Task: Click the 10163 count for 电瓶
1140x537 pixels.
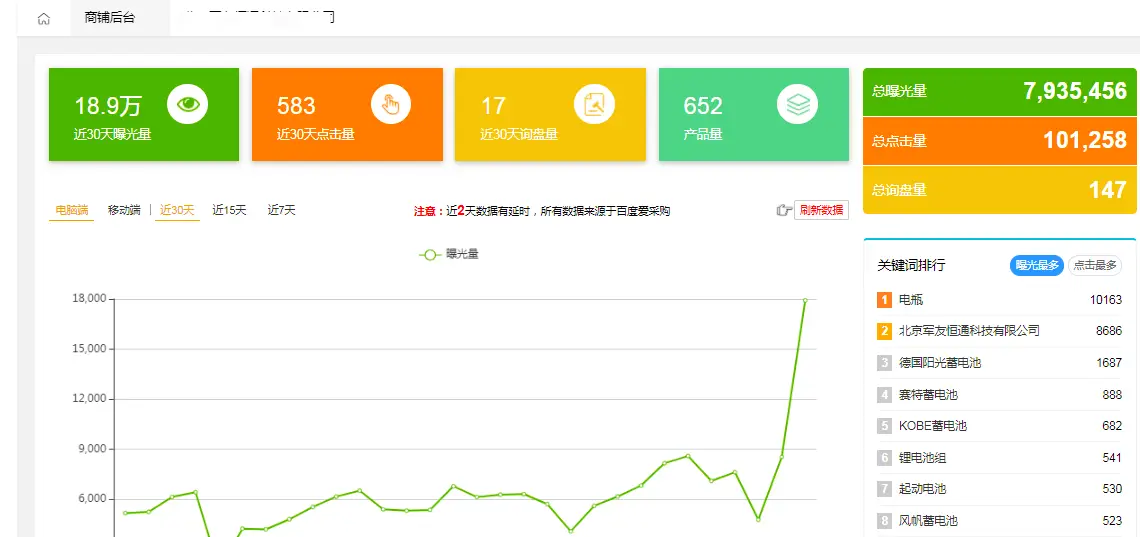Action: (1107, 299)
